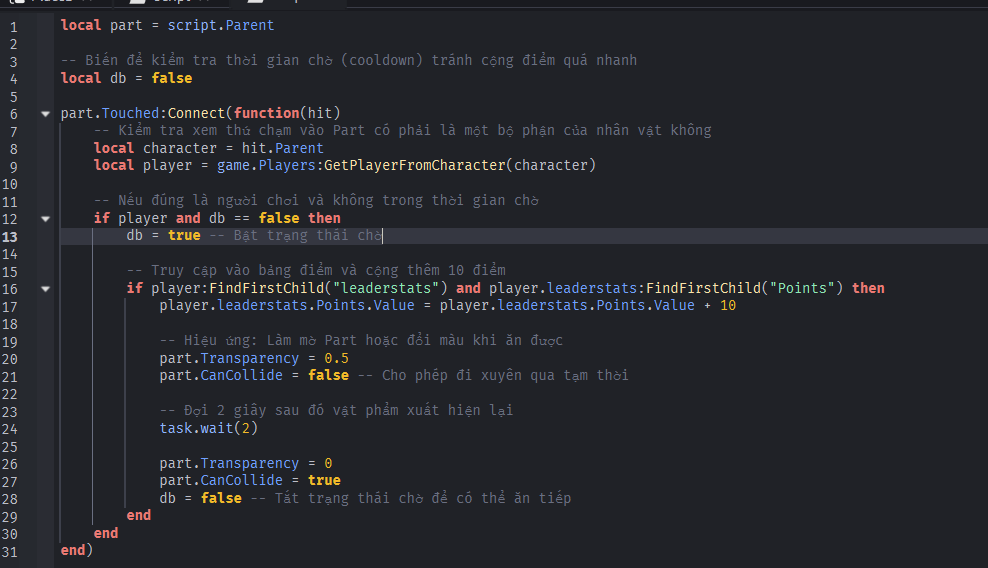Image resolution: width=988 pixels, height=568 pixels.
Task: Click 'part.CanCollide = true' on line 27
Action: click(249, 480)
